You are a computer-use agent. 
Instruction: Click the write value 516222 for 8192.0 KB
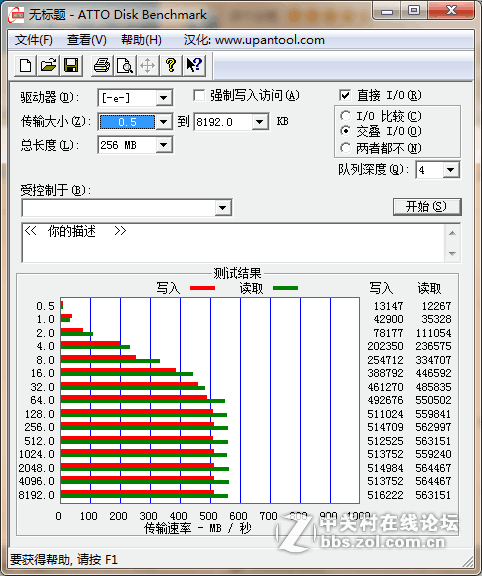point(385,495)
